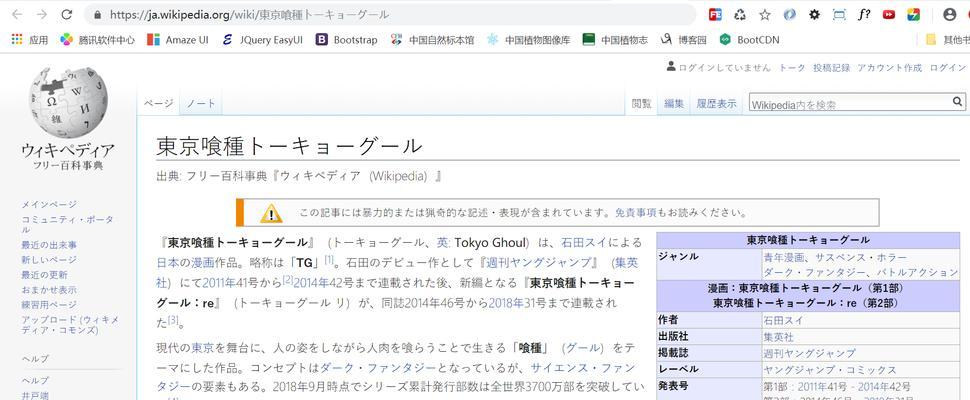
Task: Open the blue swirl extension icon
Action: coord(789,14)
